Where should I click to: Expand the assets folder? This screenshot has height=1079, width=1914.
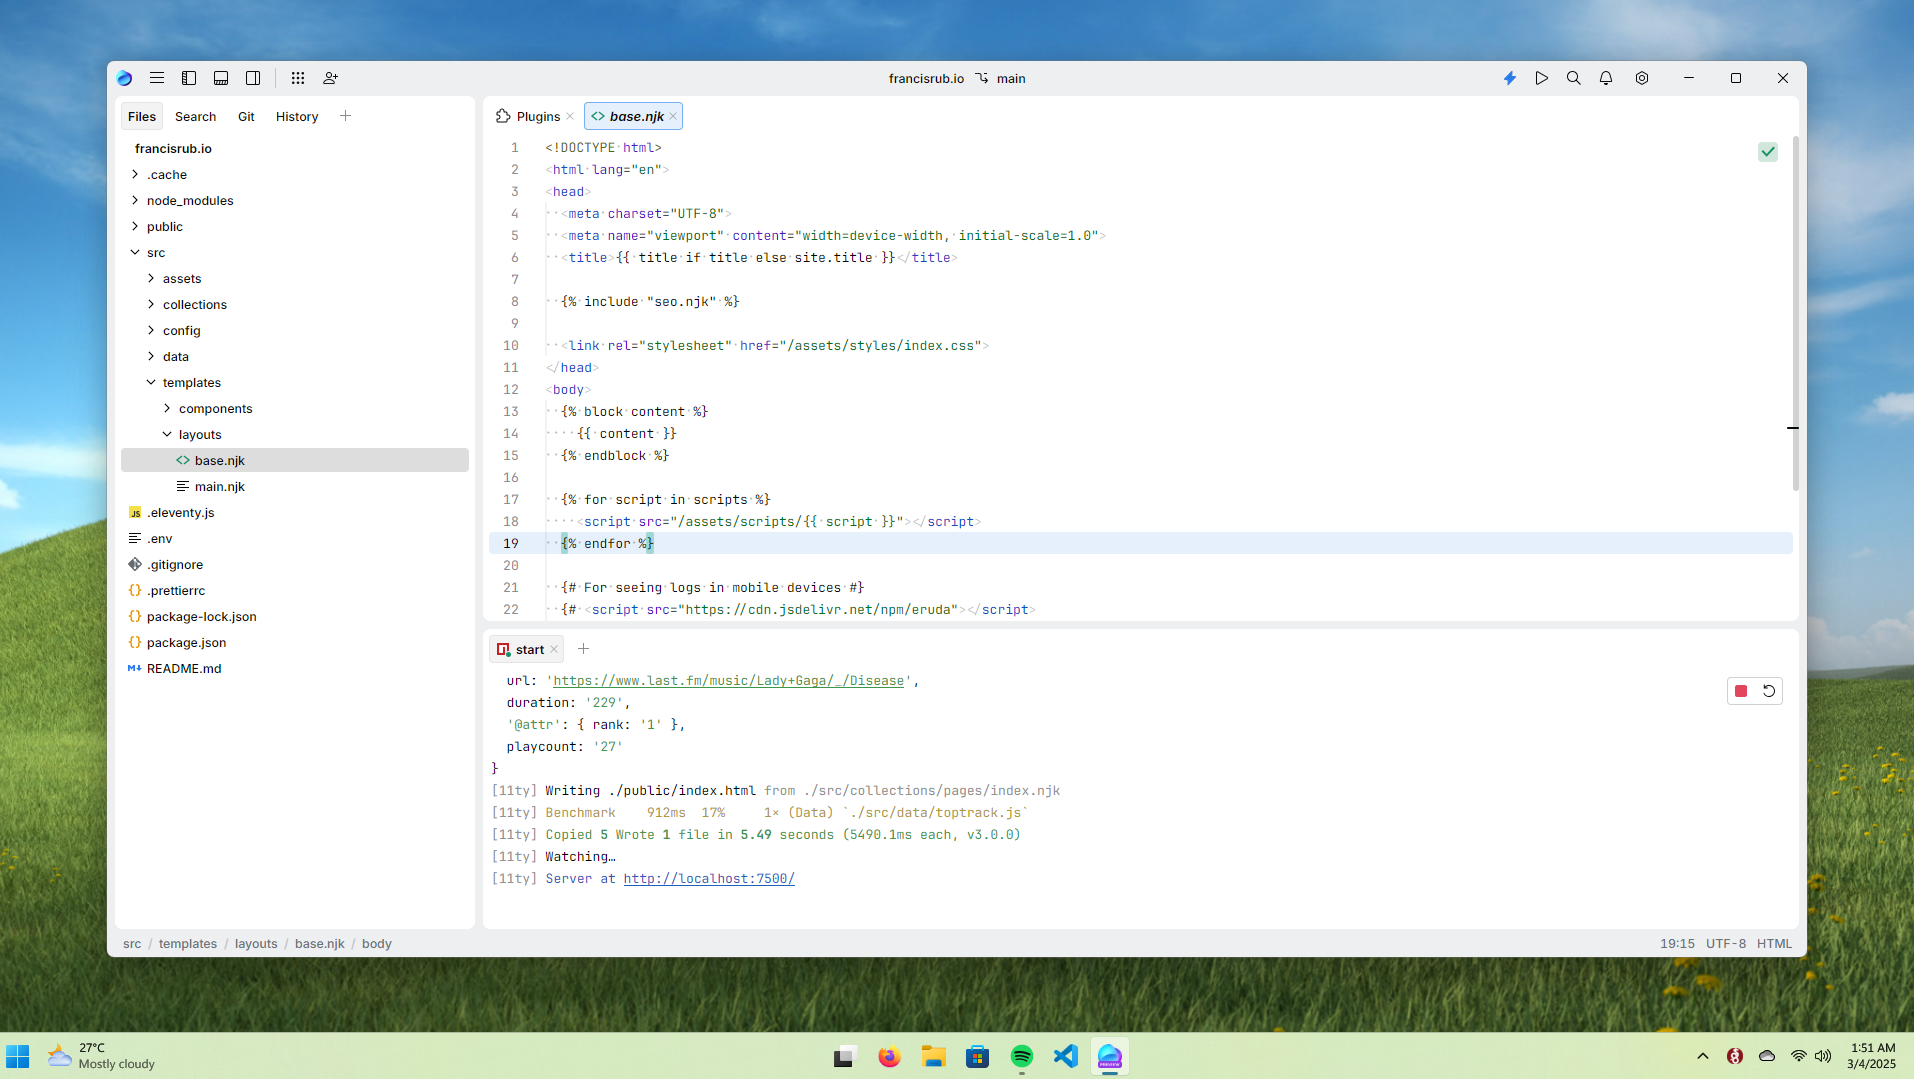click(151, 278)
